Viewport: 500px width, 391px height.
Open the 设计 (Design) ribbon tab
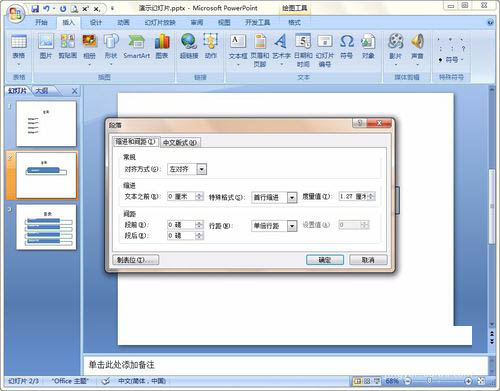click(96, 22)
